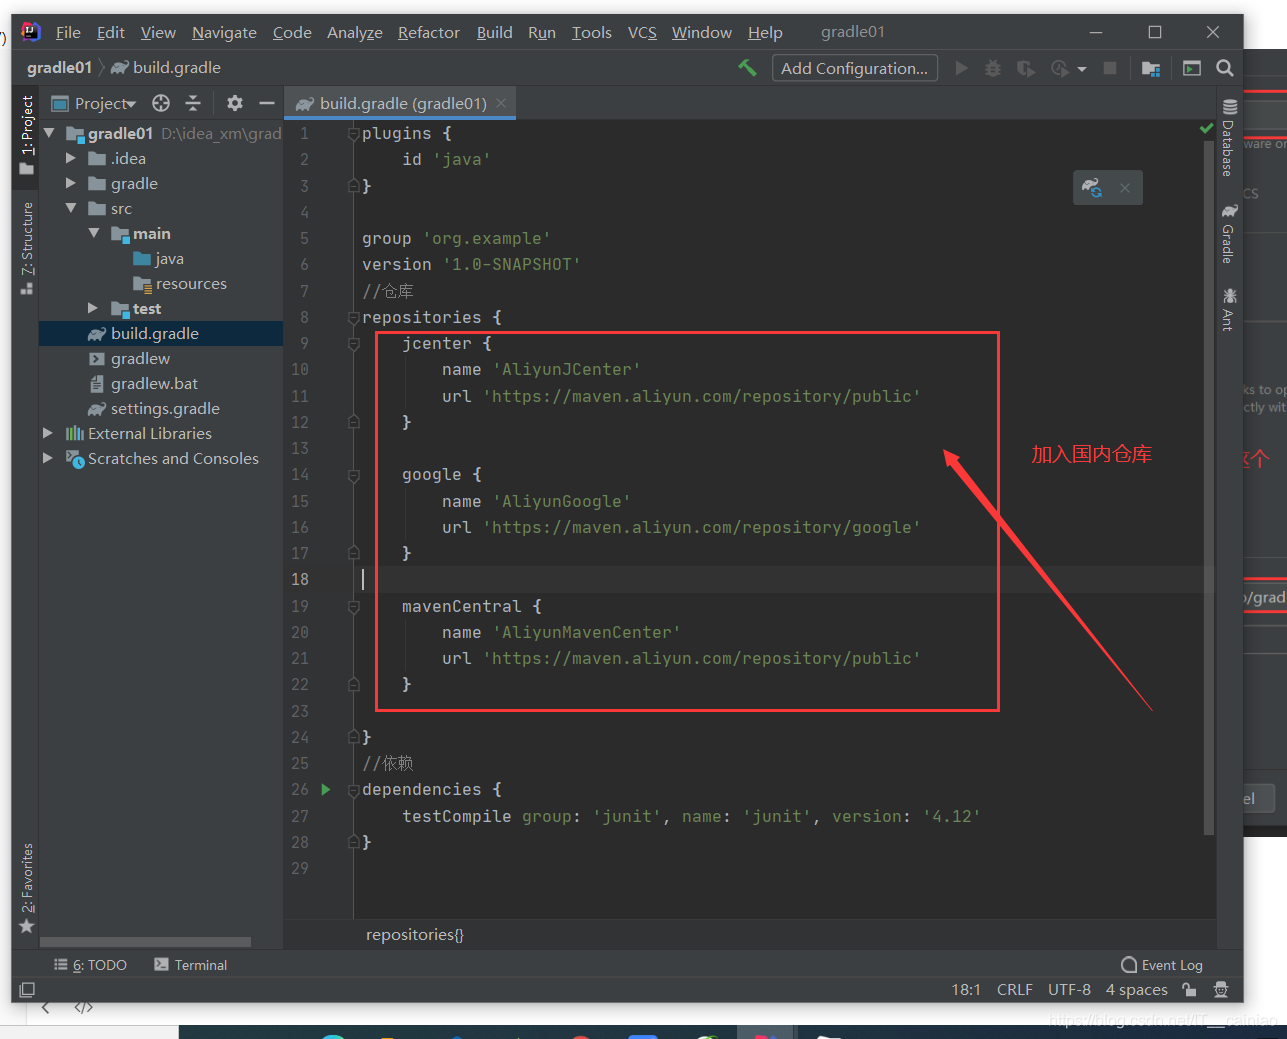Open the Terminal tool window
This screenshot has height=1039, width=1287.
190,965
